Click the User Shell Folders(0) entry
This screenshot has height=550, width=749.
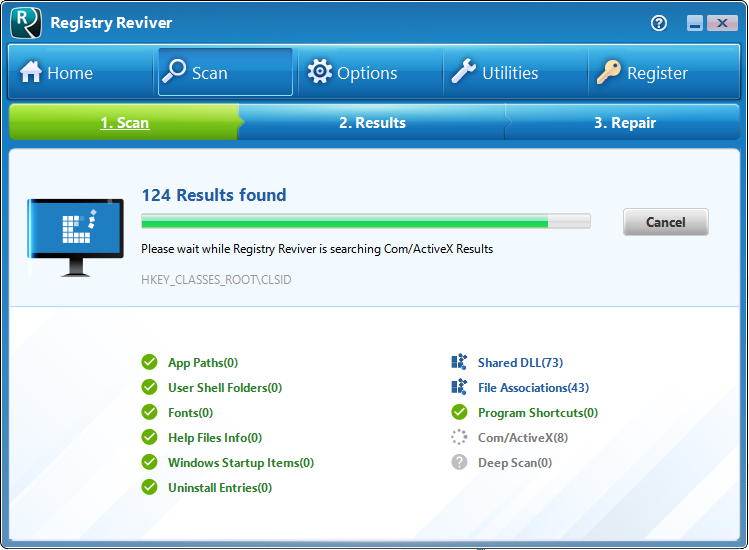click(225, 388)
